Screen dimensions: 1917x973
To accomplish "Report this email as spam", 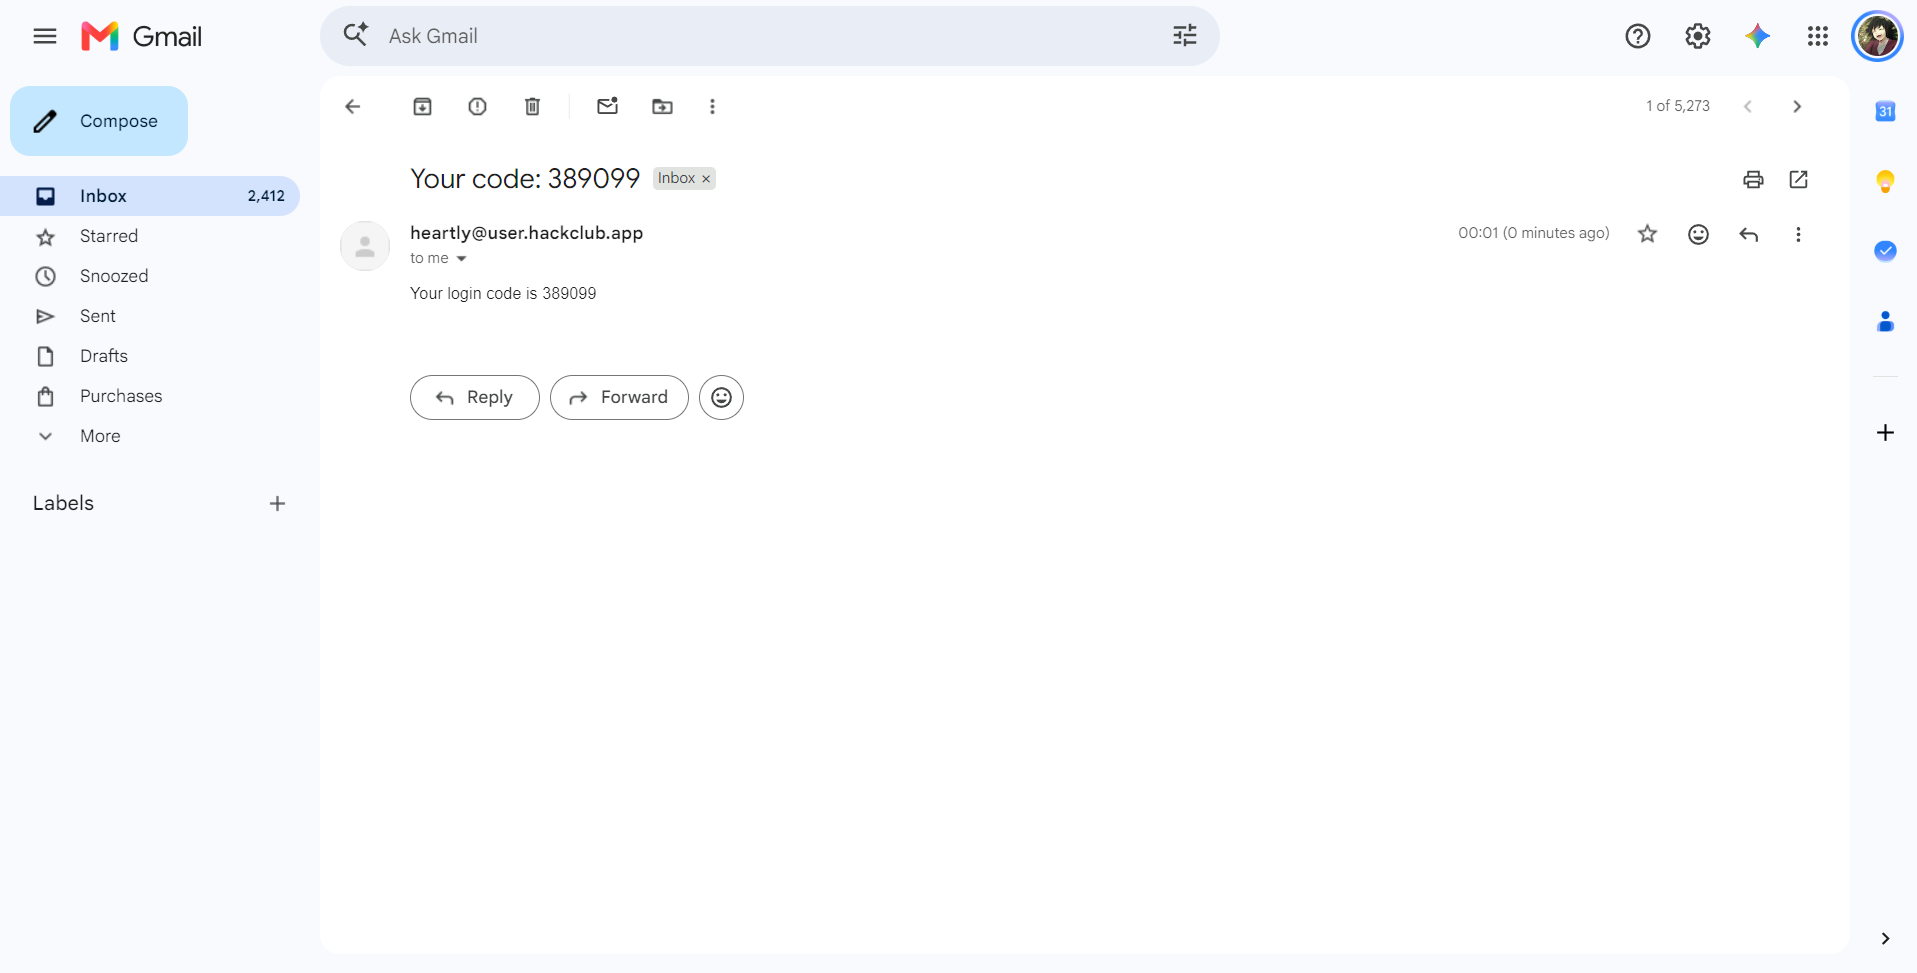I will pos(478,107).
